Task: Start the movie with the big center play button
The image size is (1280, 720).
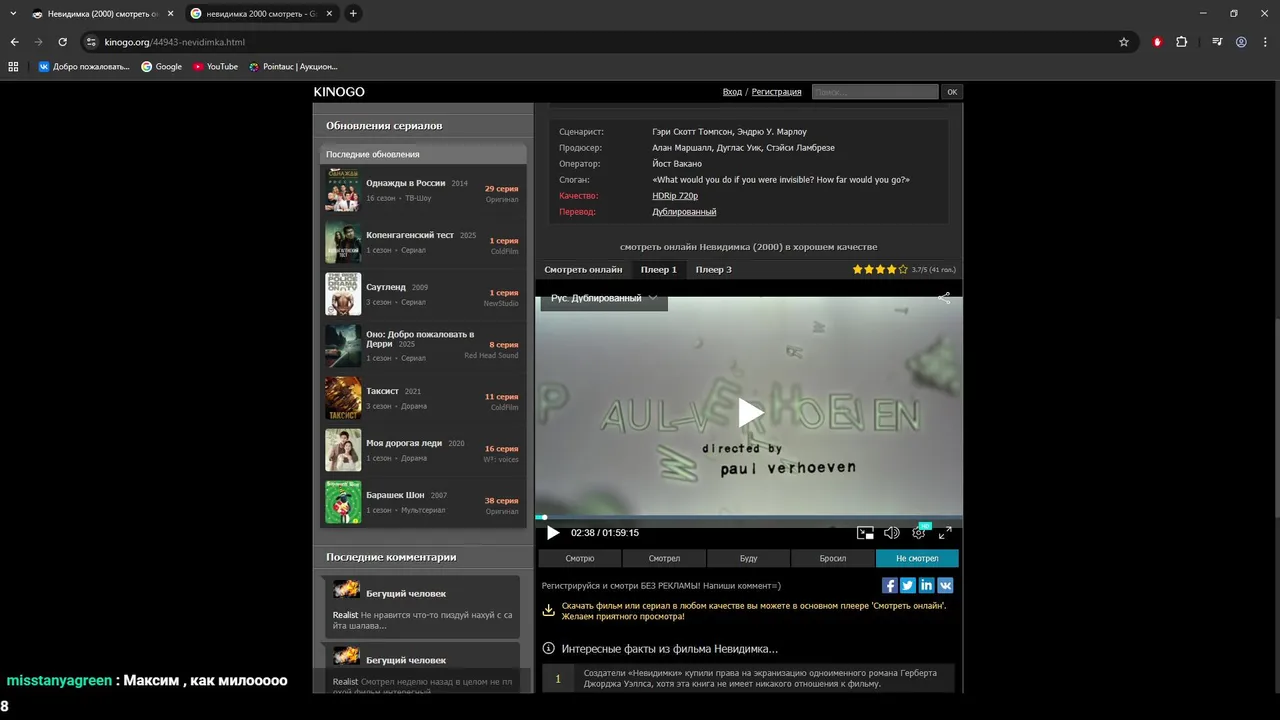Action: point(750,411)
